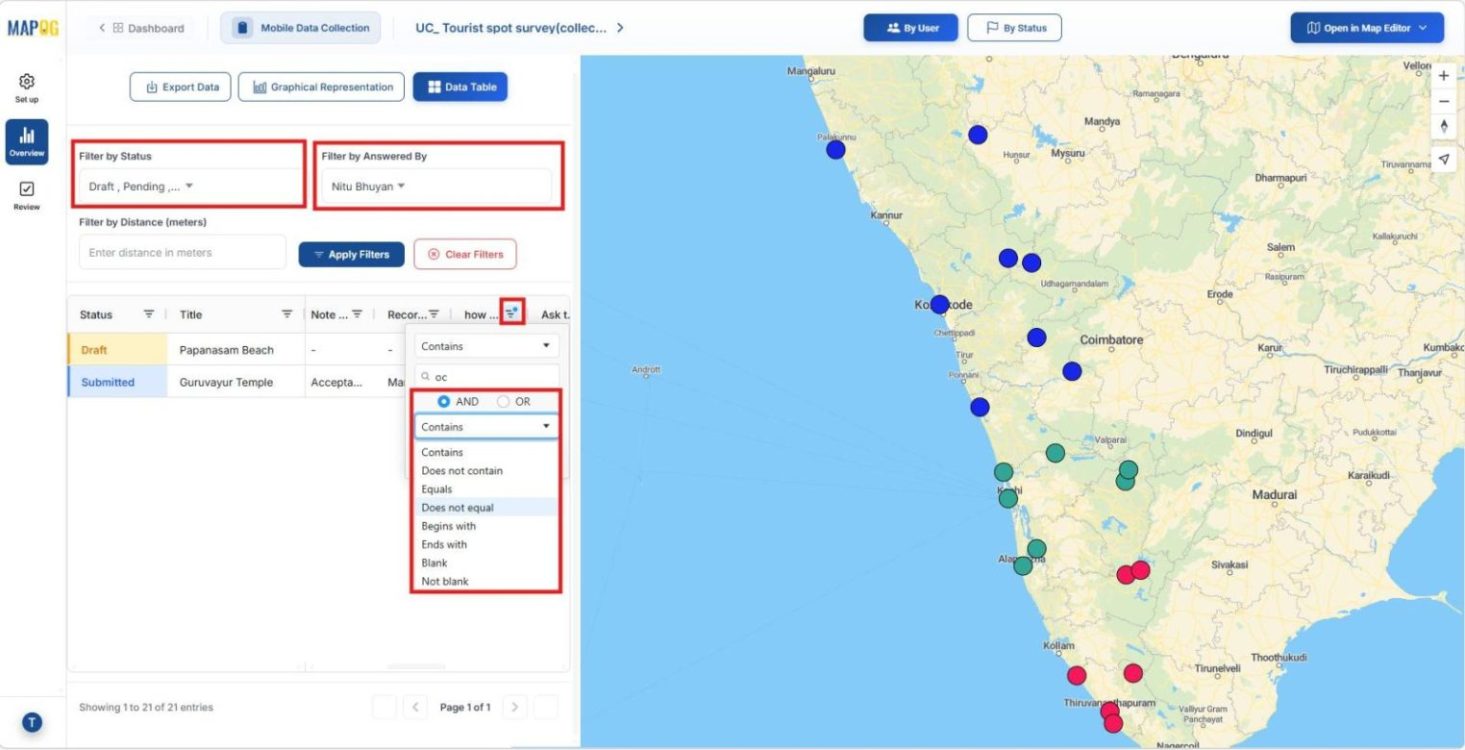Image resolution: width=1465 pixels, height=750 pixels.
Task: Expand the Contains condition dropdown
Action: pos(485,426)
